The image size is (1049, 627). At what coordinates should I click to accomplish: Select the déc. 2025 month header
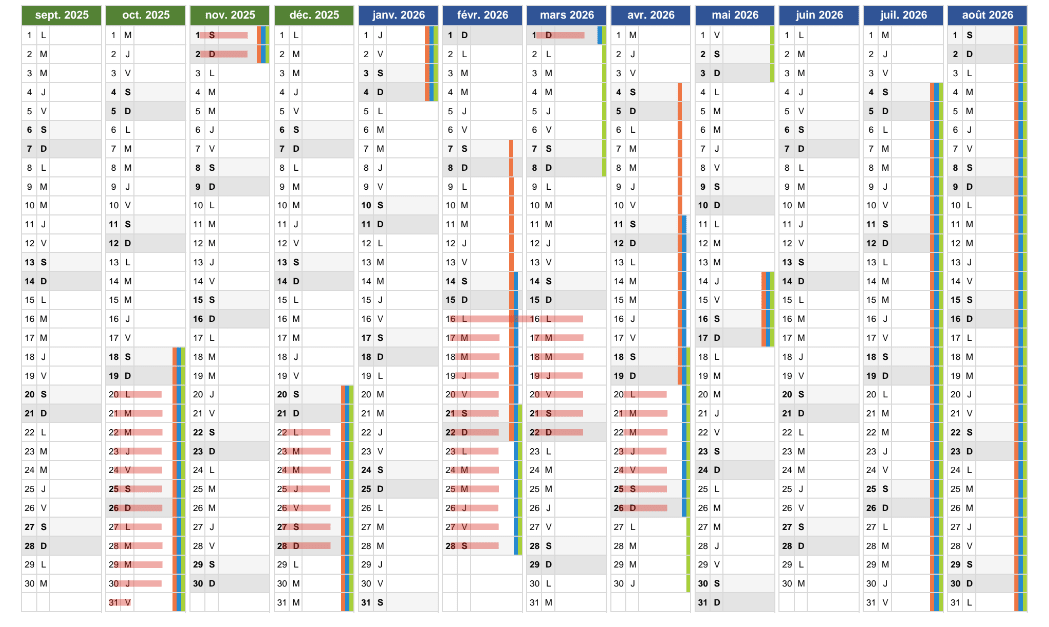coord(314,15)
